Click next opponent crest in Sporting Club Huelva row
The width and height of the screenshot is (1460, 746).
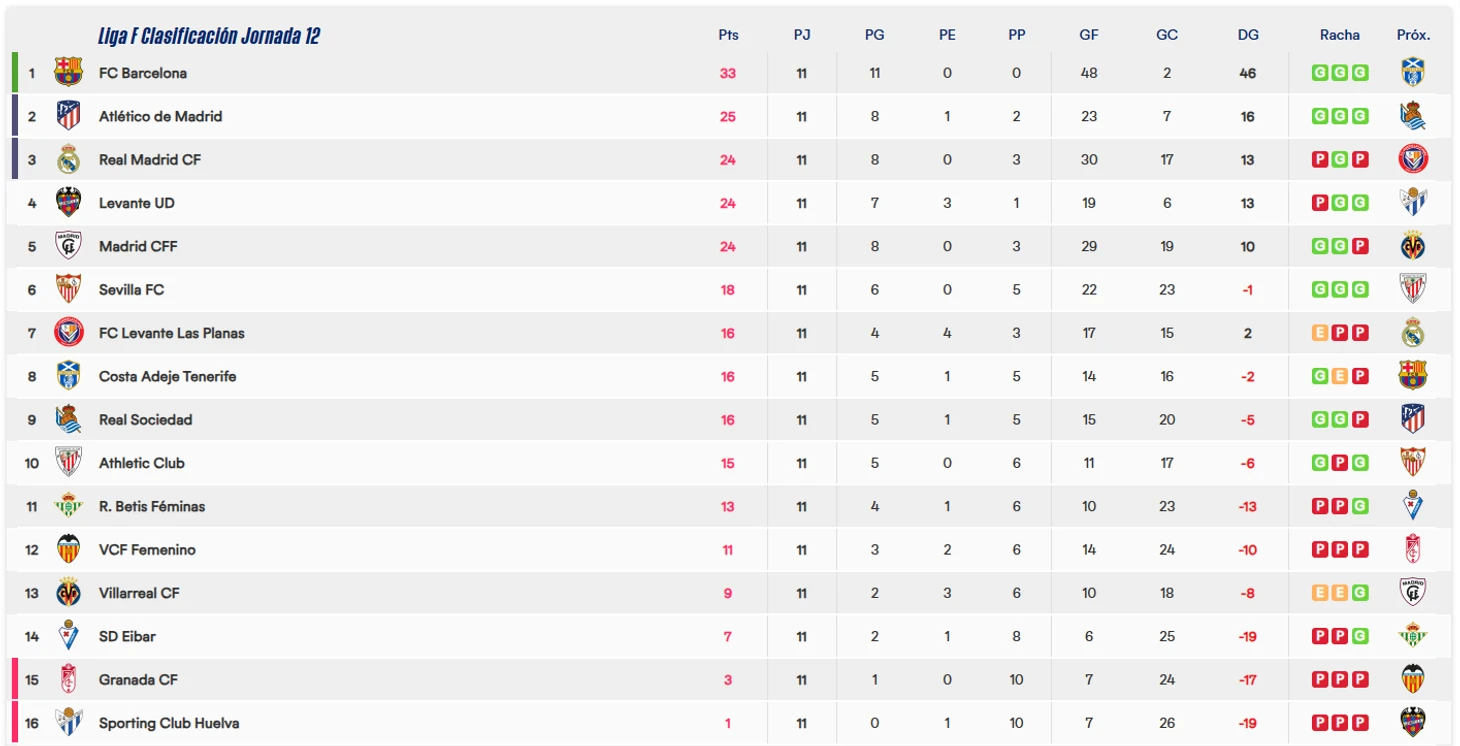click(x=1413, y=722)
